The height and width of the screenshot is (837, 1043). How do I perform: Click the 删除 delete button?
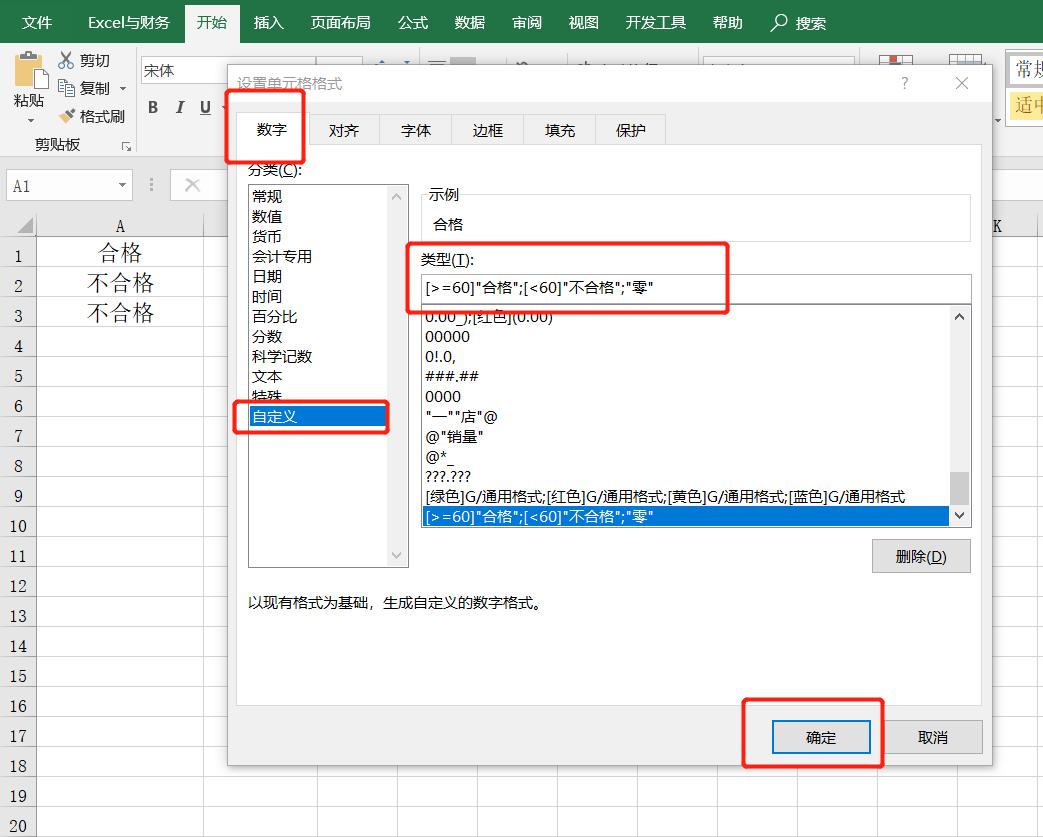pos(920,555)
